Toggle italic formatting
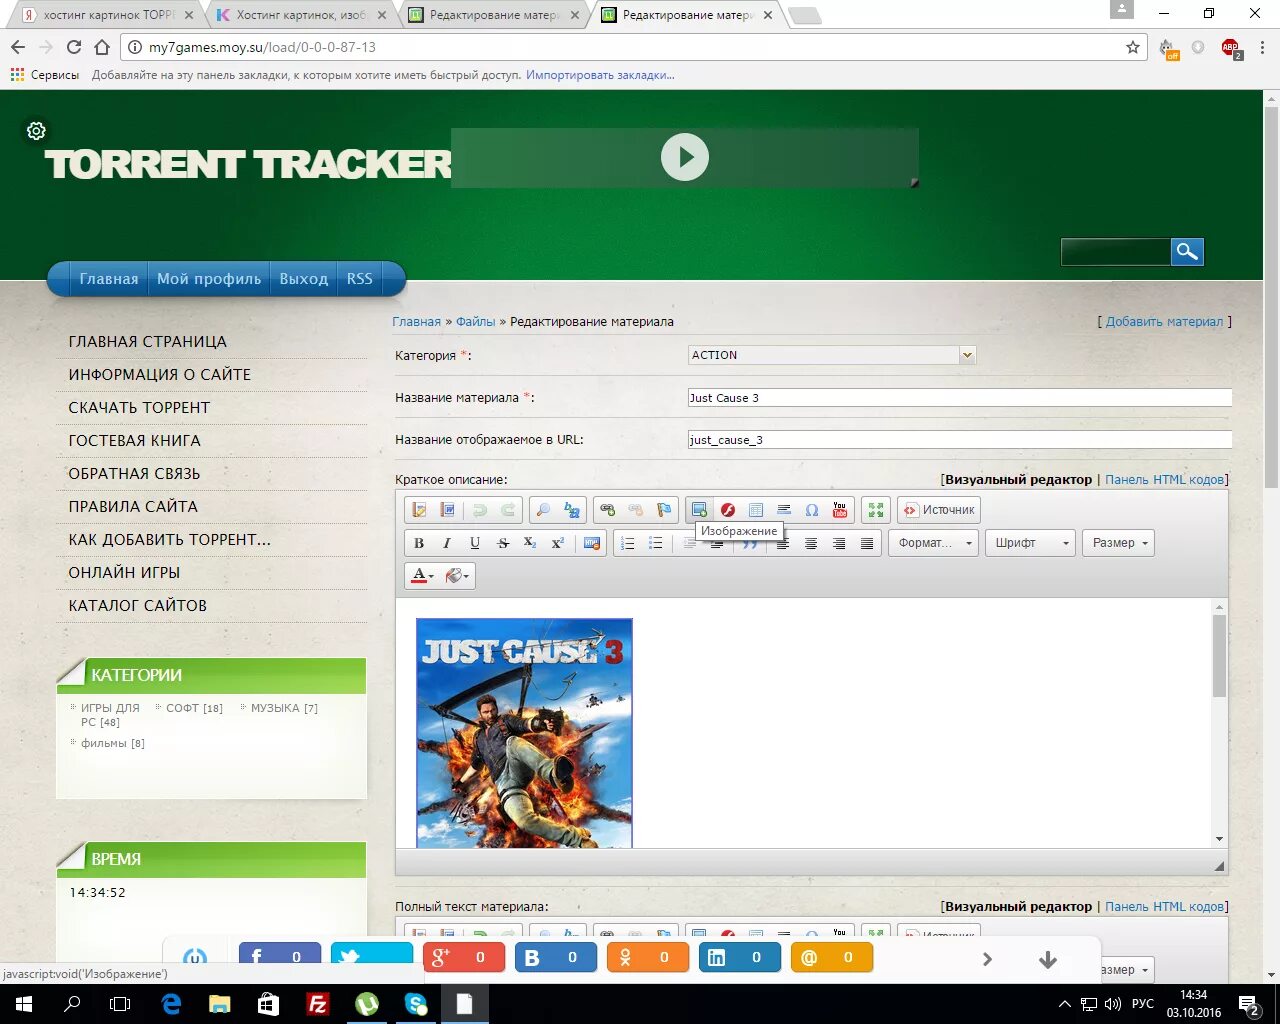Image resolution: width=1280 pixels, height=1024 pixels. (447, 543)
